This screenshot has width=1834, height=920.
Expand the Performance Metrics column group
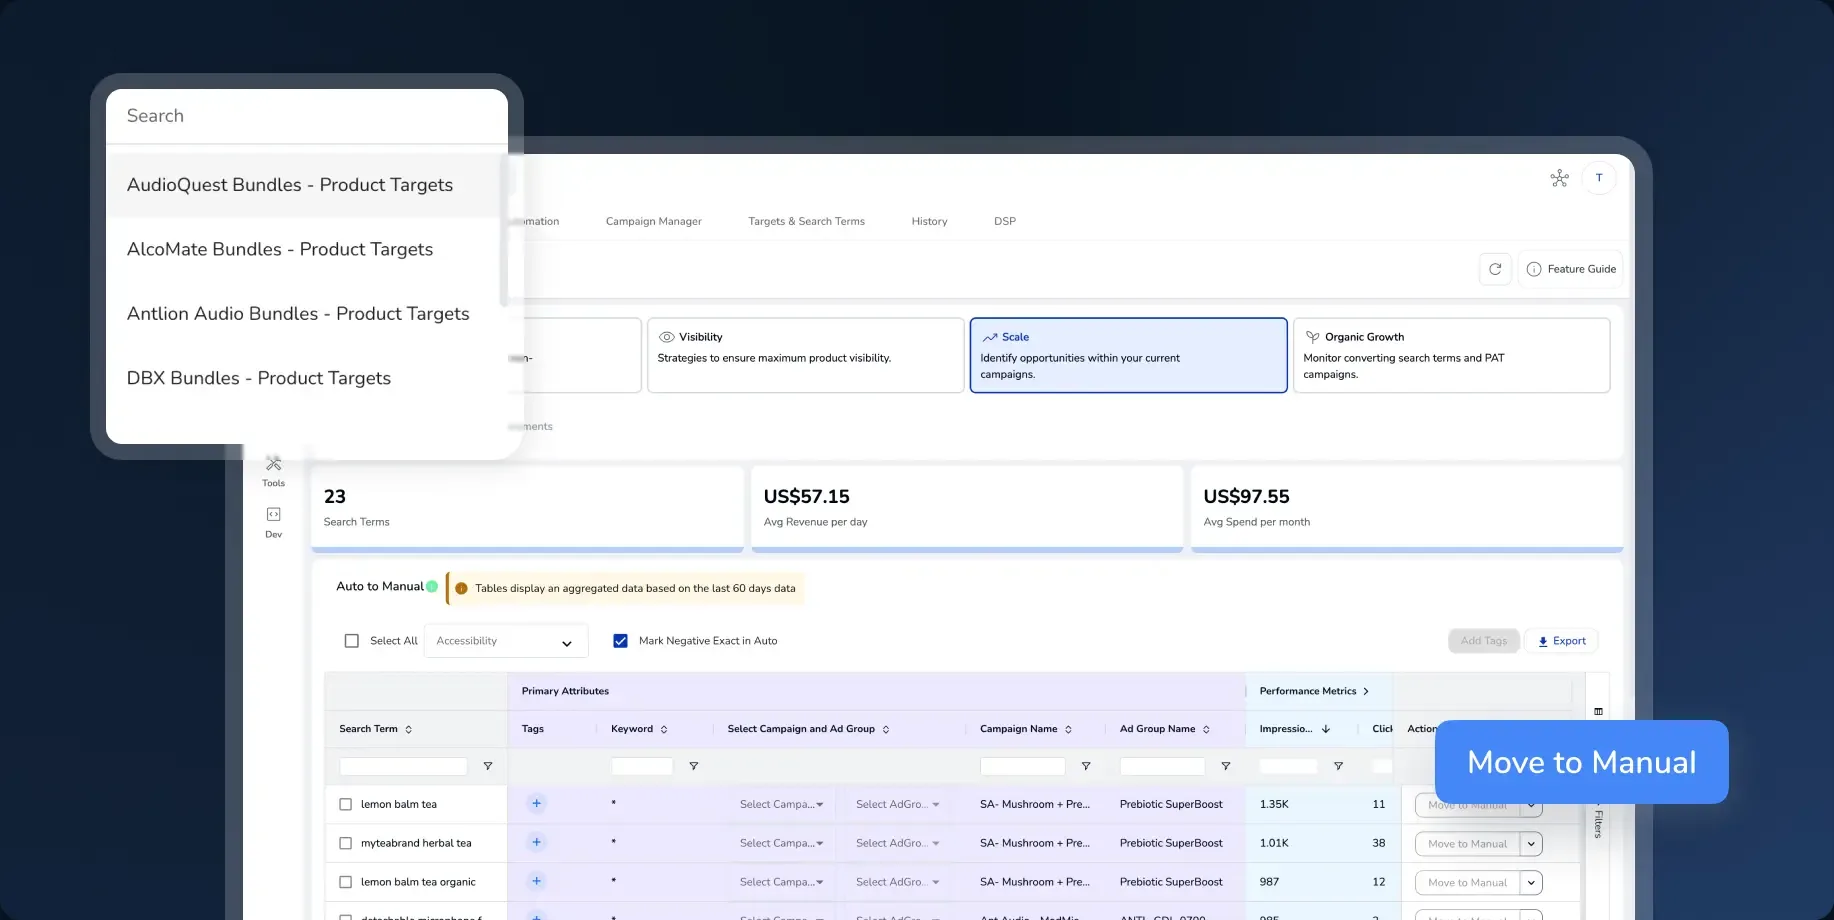pos(1365,691)
